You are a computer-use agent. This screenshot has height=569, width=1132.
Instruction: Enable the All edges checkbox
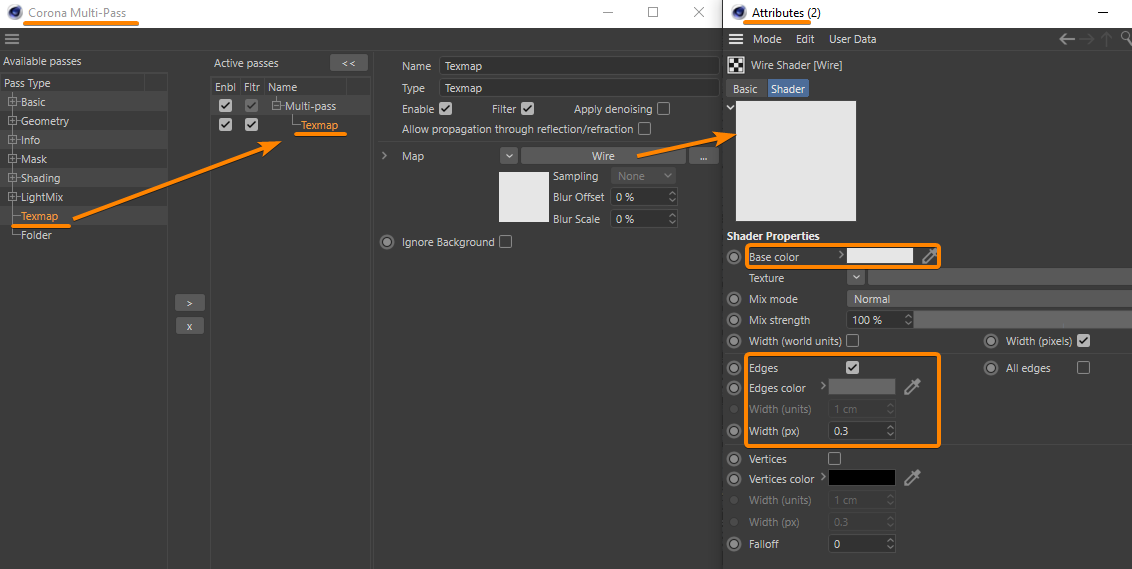[1083, 368]
